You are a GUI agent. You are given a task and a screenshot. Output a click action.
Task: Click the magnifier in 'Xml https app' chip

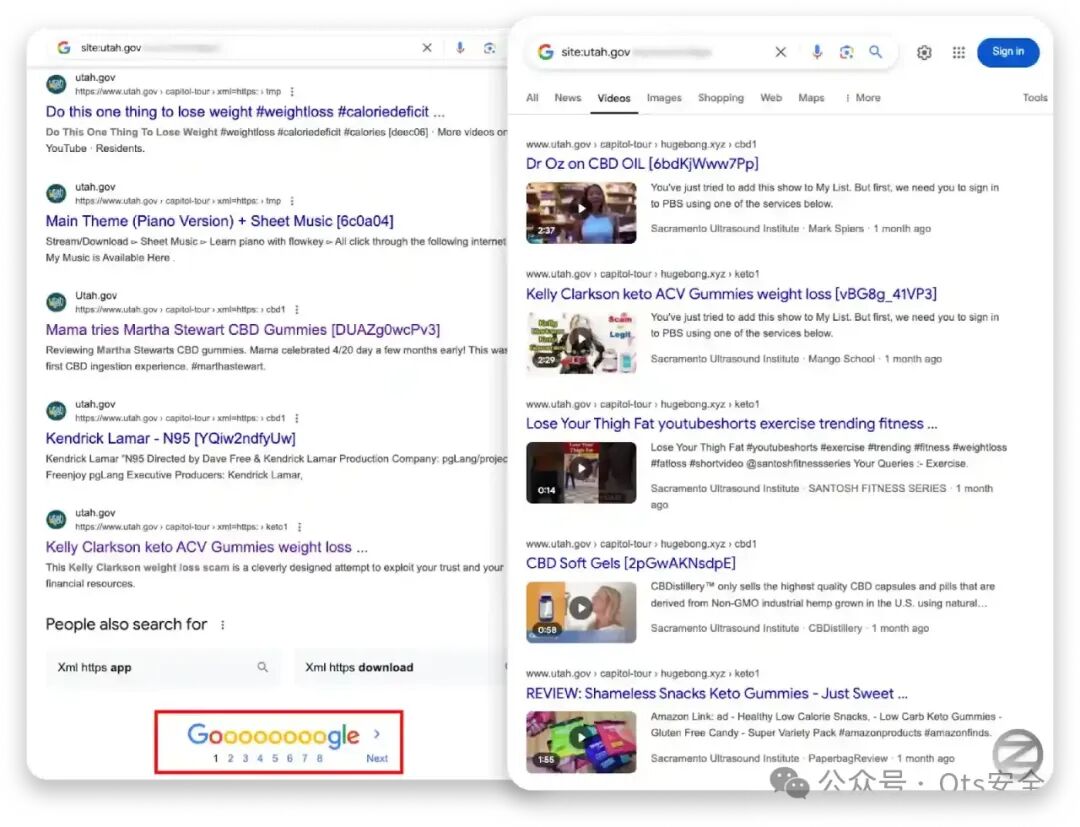tap(262, 667)
